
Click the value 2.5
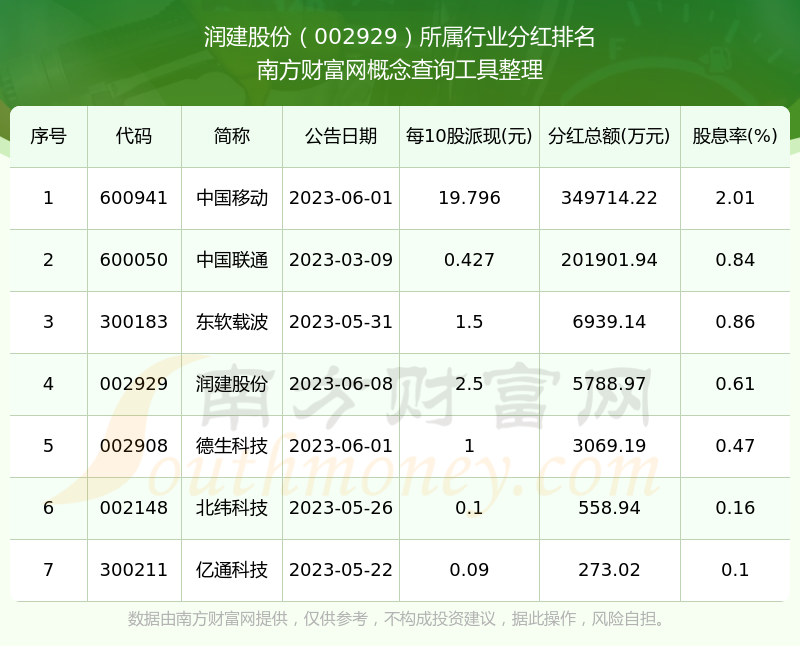coord(469,384)
